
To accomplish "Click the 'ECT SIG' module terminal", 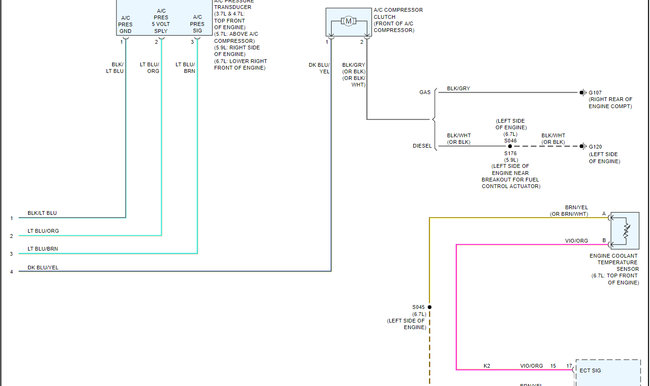I will pos(589,370).
